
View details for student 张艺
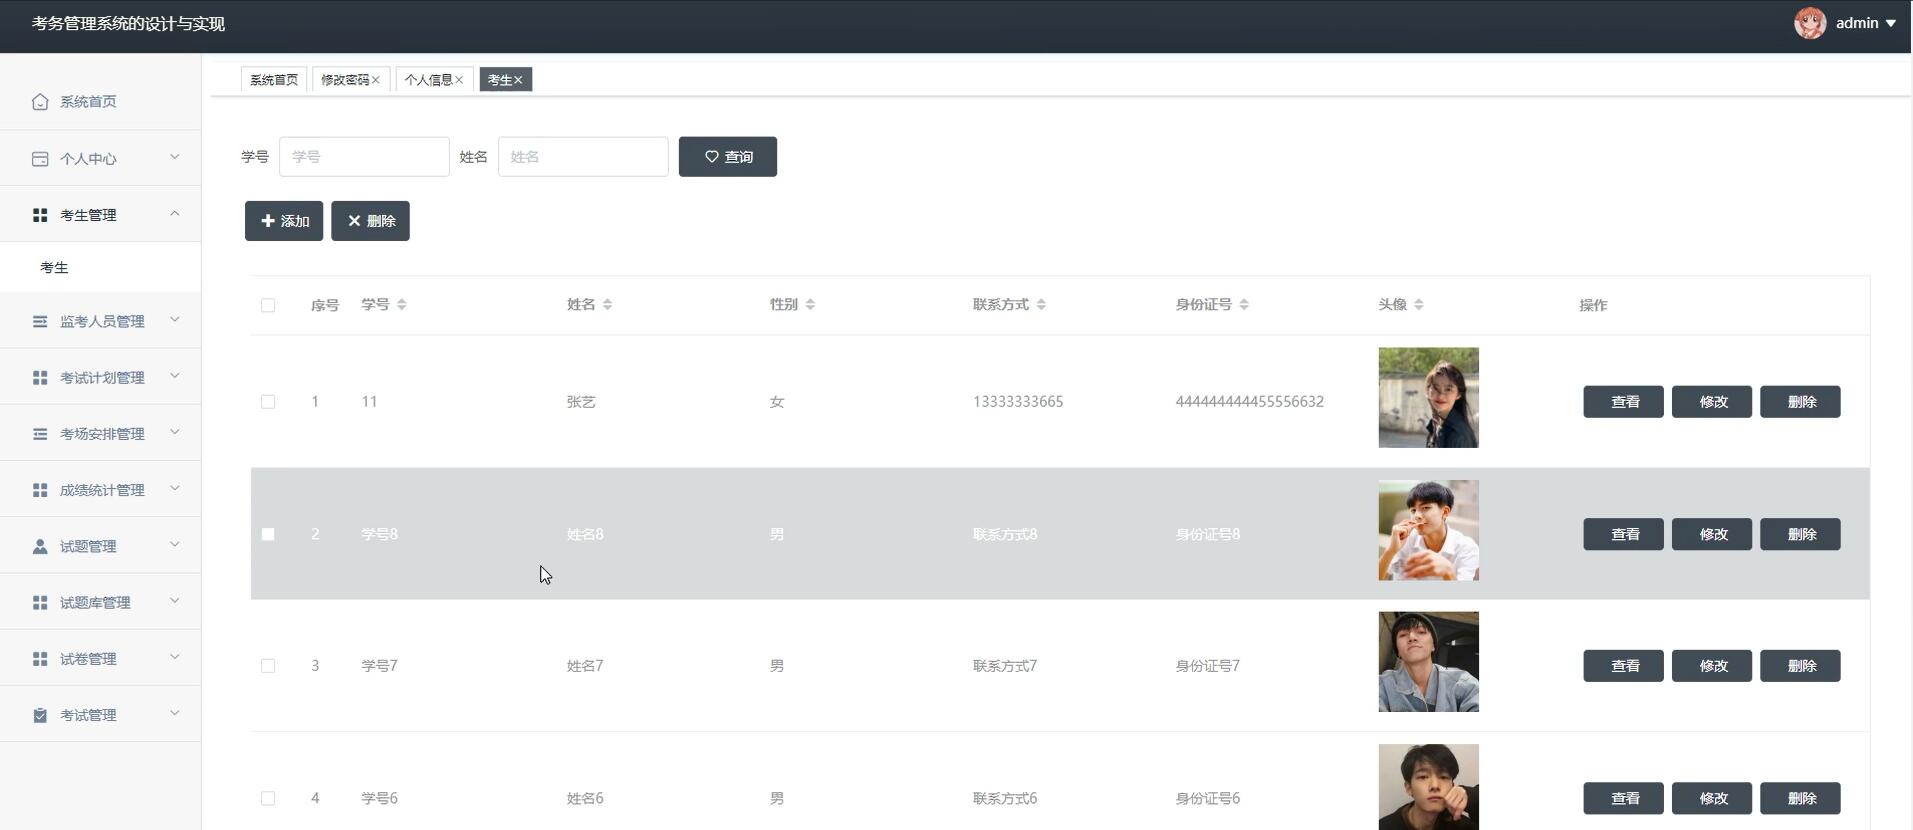tap(1624, 402)
